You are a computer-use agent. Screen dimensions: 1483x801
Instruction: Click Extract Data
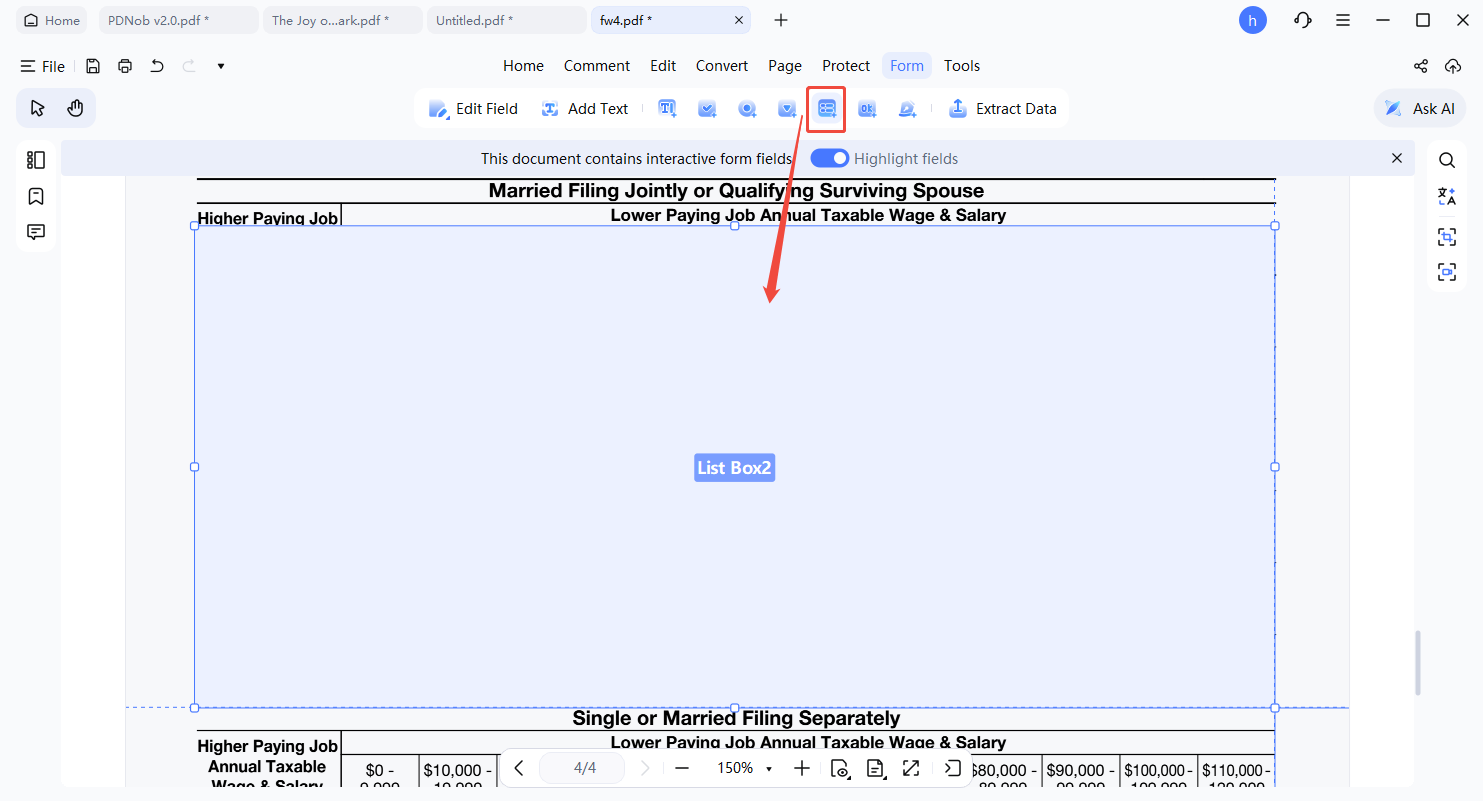[x=1003, y=108]
